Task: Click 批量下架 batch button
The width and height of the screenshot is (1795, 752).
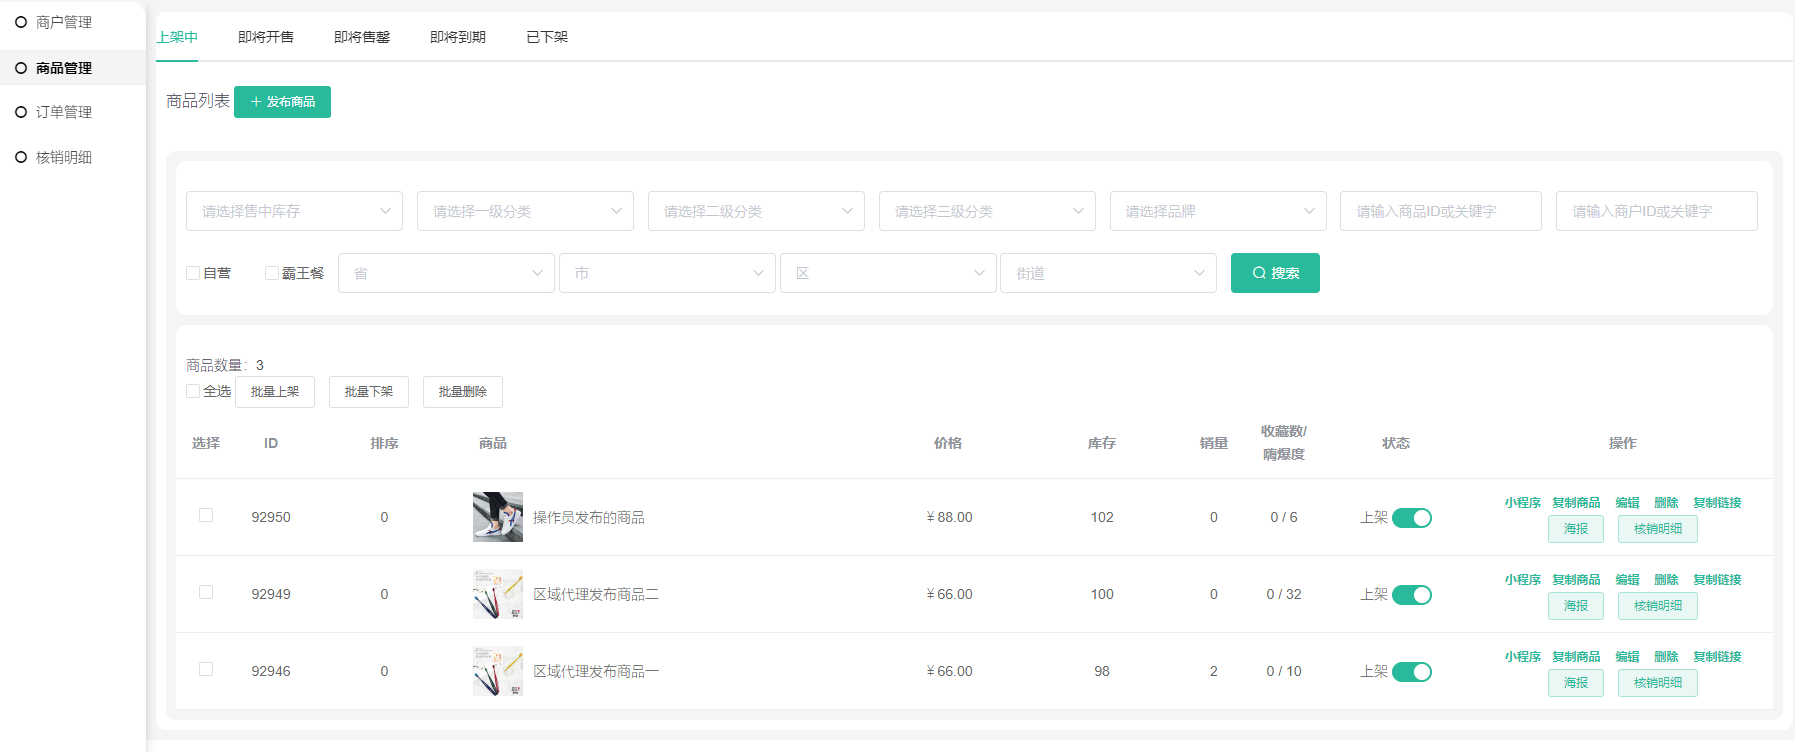Action: pyautogui.click(x=368, y=392)
